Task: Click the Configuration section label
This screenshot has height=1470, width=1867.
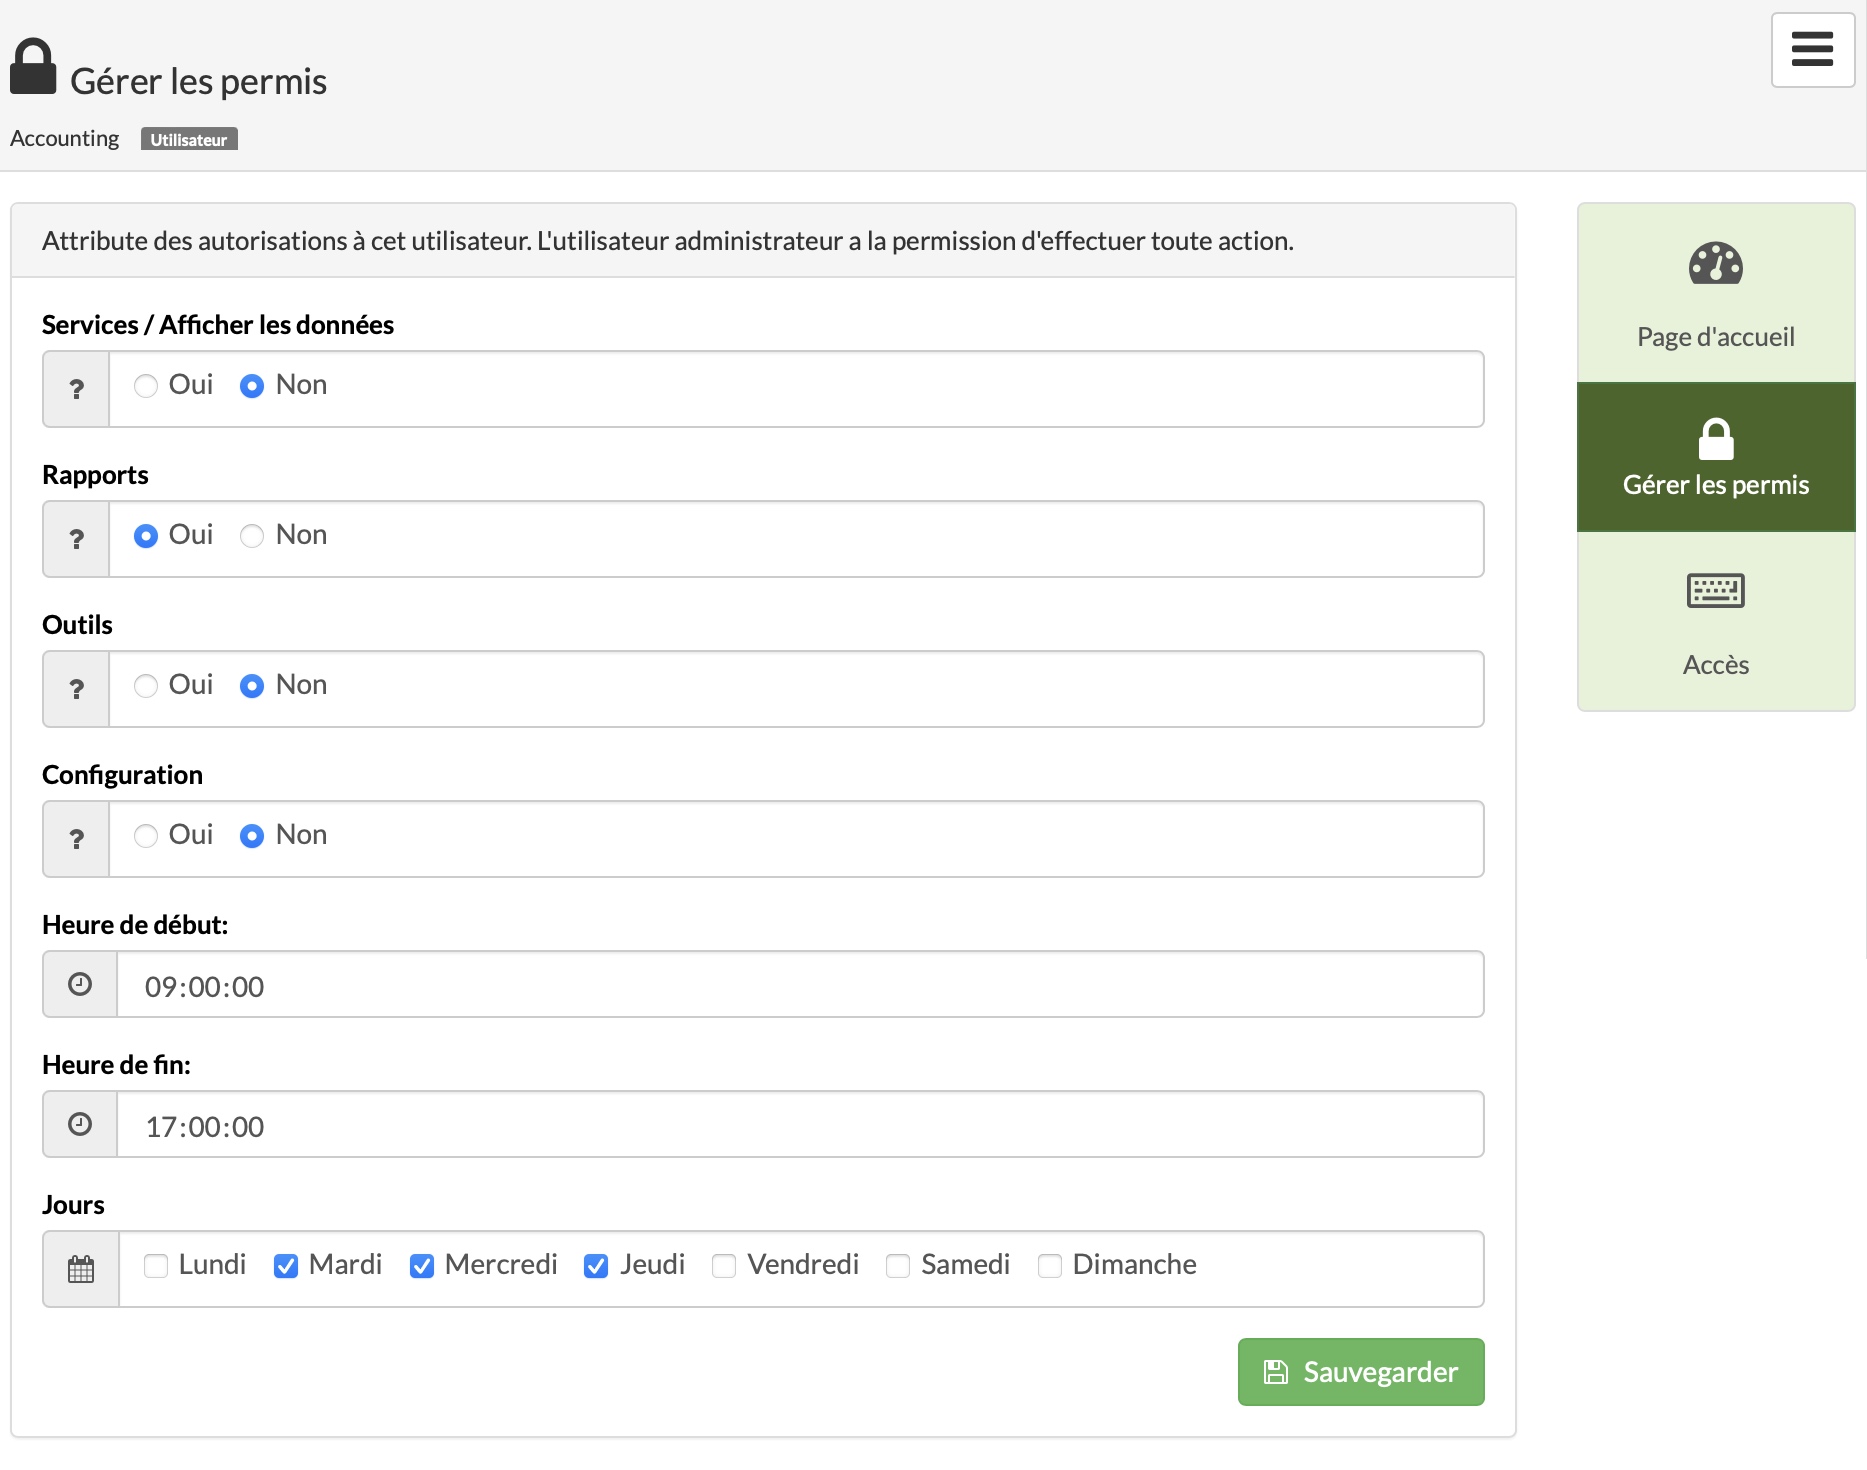Action: tap(122, 775)
